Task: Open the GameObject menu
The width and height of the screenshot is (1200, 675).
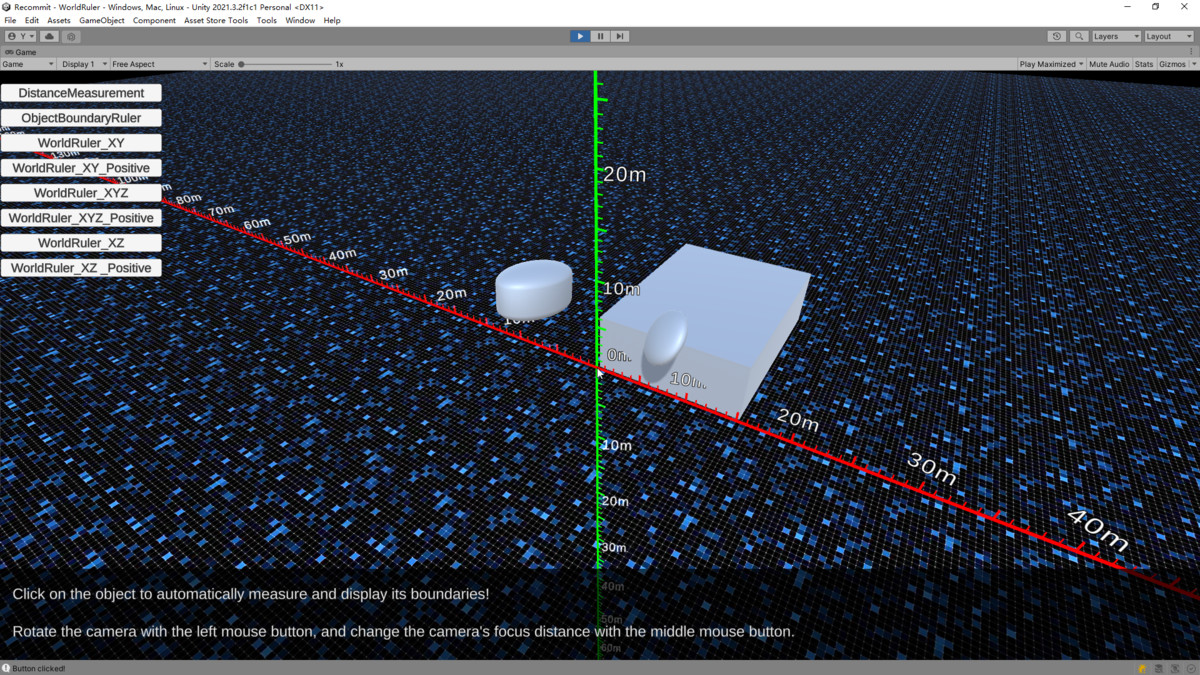Action: [x=102, y=20]
